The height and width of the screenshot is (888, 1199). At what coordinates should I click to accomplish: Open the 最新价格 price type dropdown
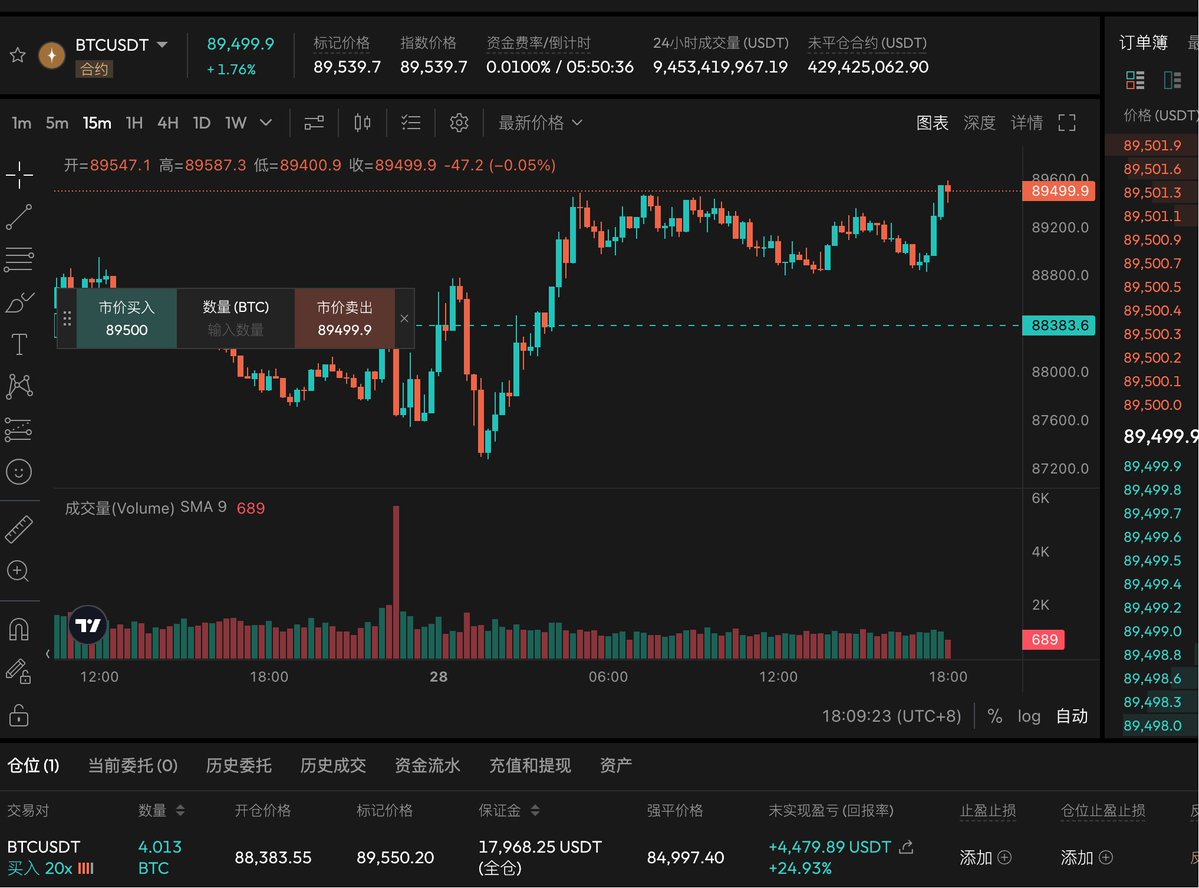pyautogui.click(x=540, y=123)
